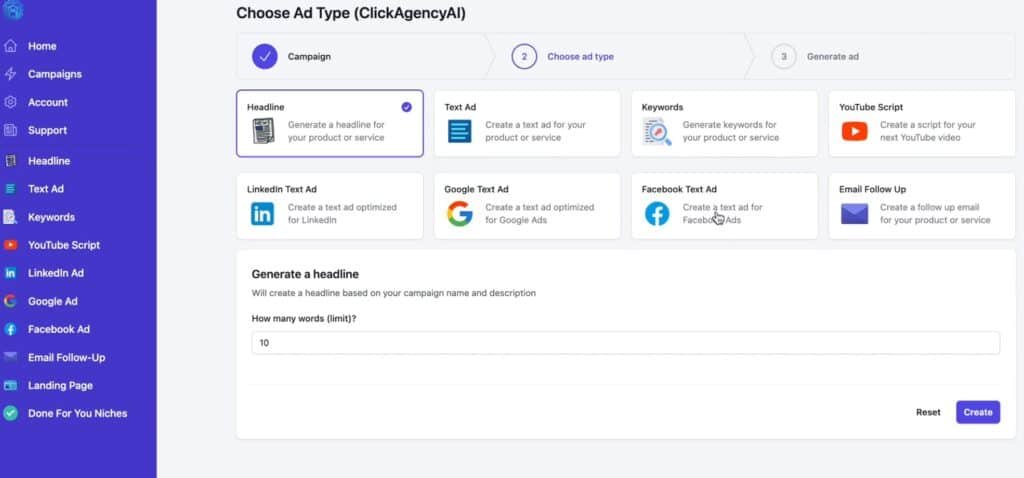Click the Text Ad icon in sidebar
The image size is (1024, 478).
click(x=10, y=189)
